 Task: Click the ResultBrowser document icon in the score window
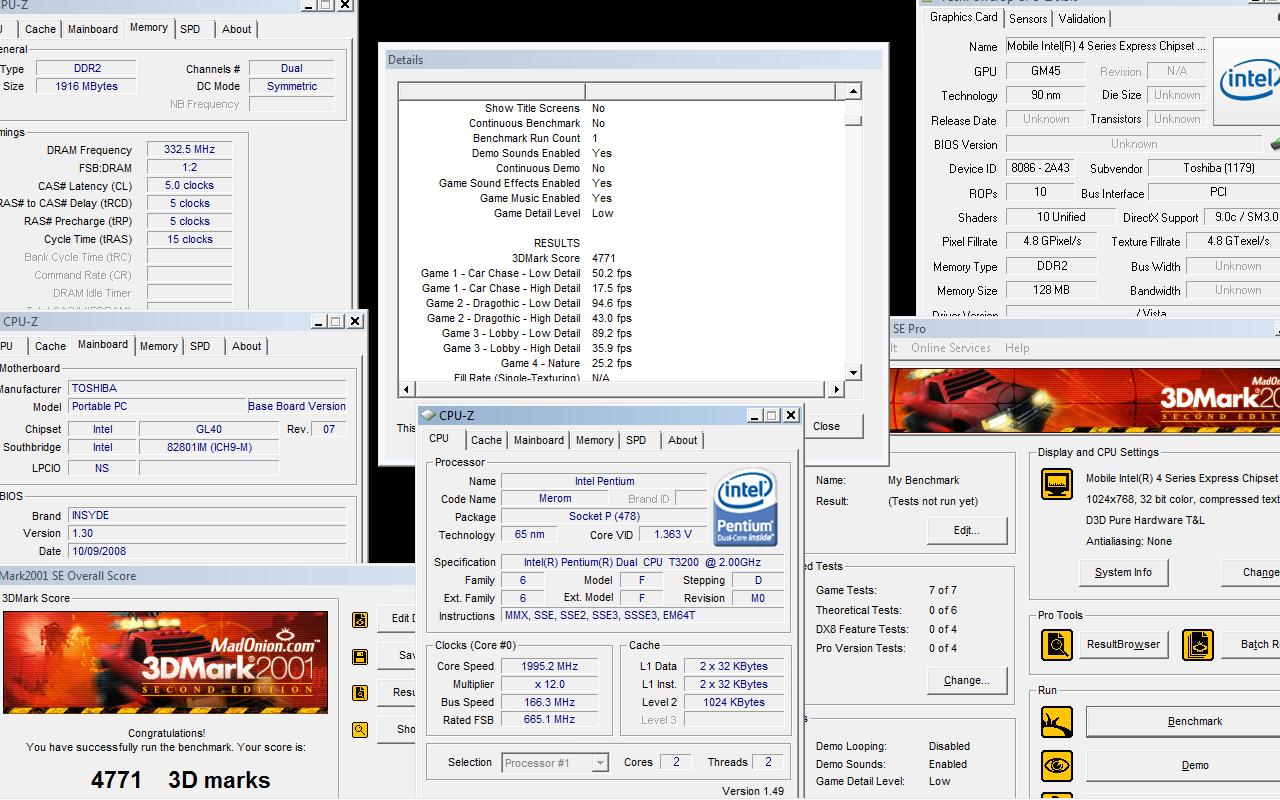360,693
